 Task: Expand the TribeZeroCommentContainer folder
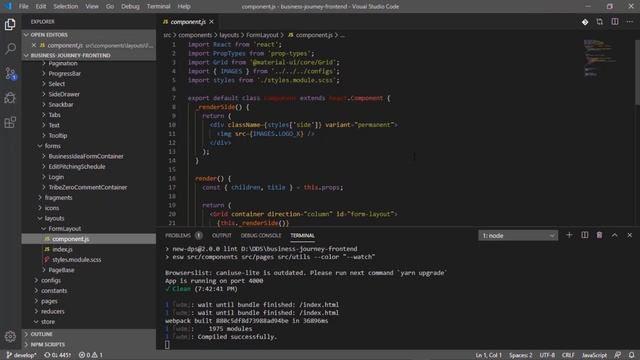pyautogui.click(x=87, y=187)
